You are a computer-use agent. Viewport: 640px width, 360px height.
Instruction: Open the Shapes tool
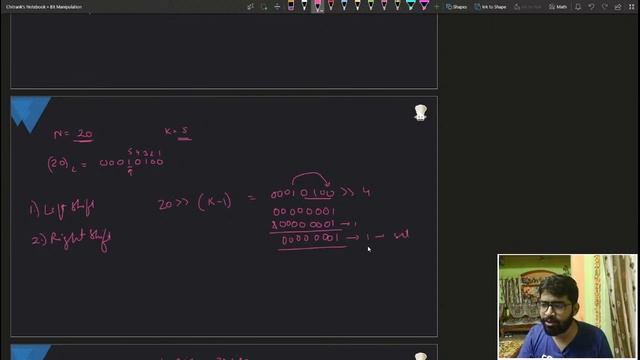456,7
